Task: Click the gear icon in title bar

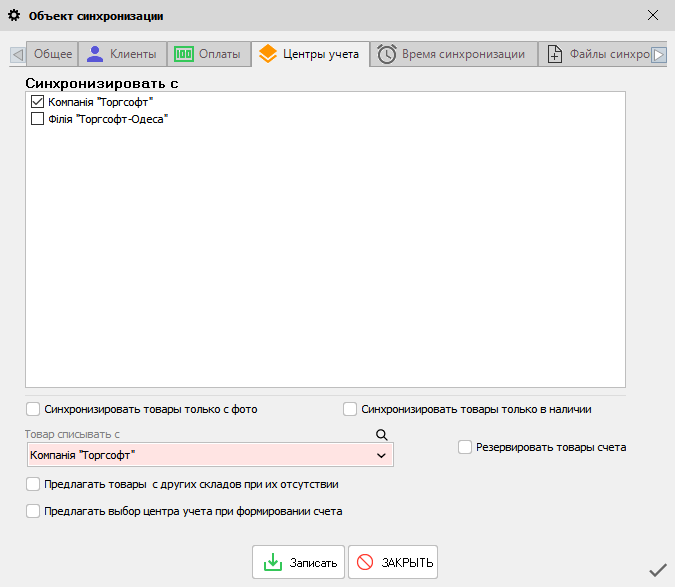Action: pyautogui.click(x=14, y=16)
